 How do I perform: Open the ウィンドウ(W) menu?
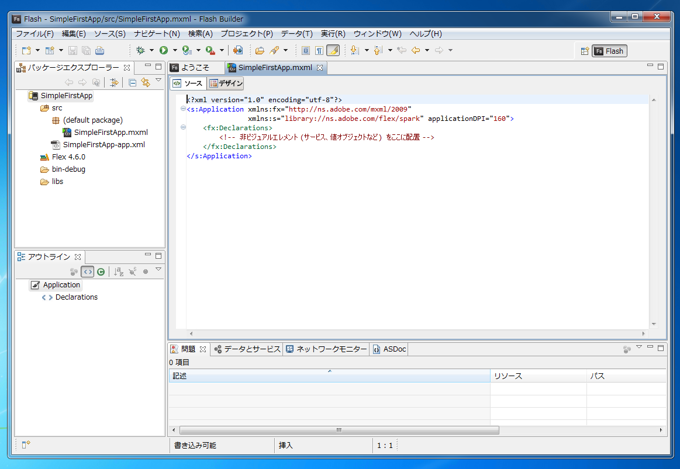coord(377,33)
